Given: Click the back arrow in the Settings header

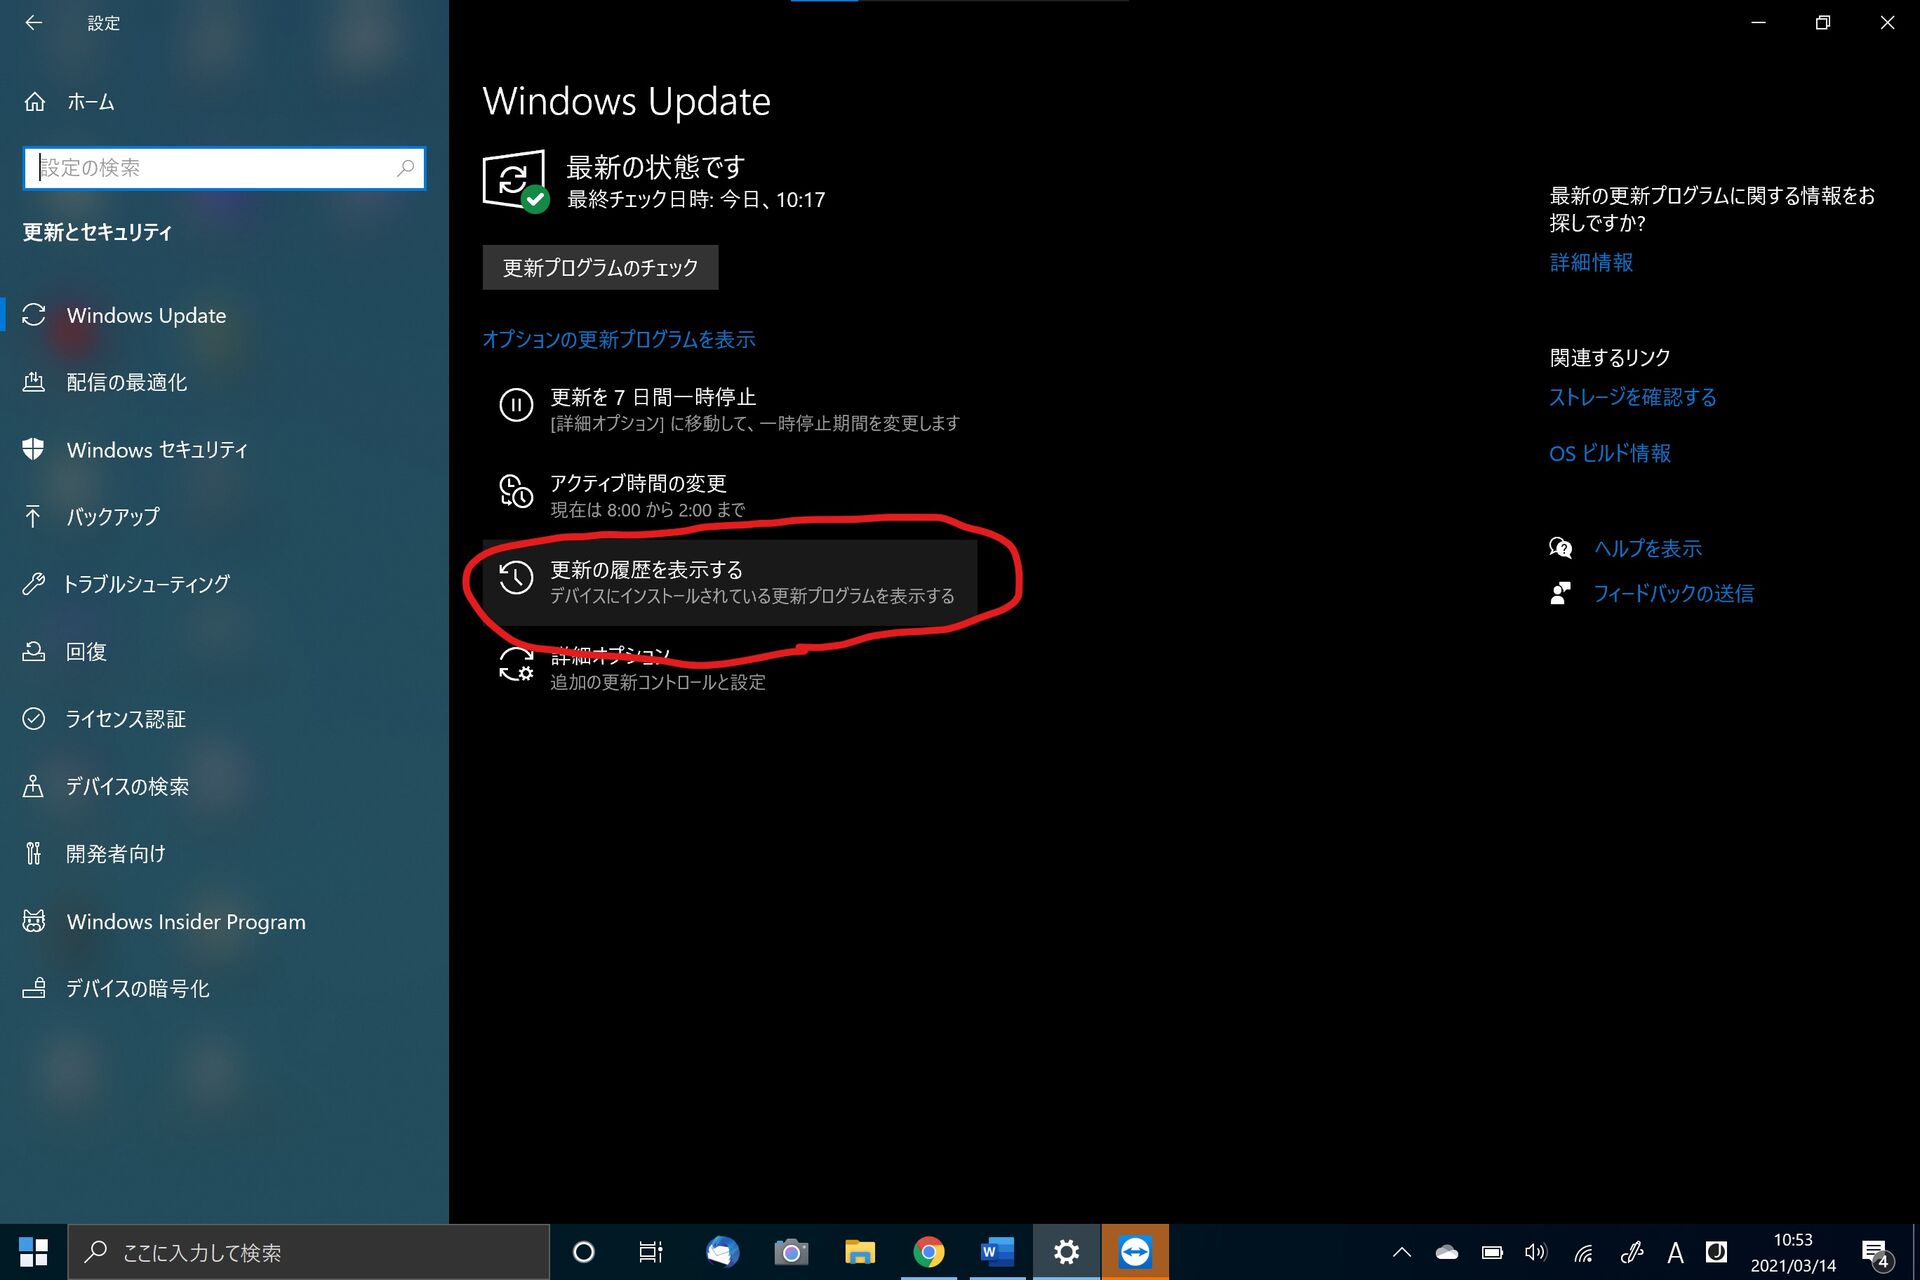Looking at the screenshot, I should coord(34,23).
